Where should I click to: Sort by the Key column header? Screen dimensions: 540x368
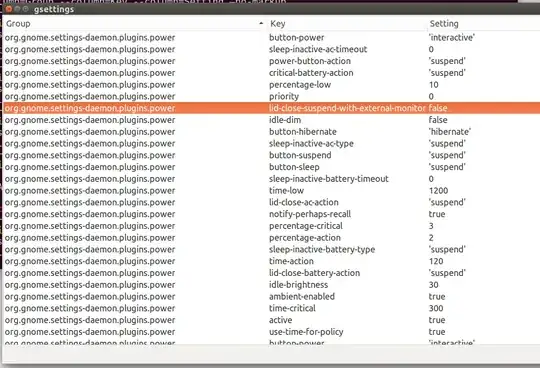(x=278, y=24)
